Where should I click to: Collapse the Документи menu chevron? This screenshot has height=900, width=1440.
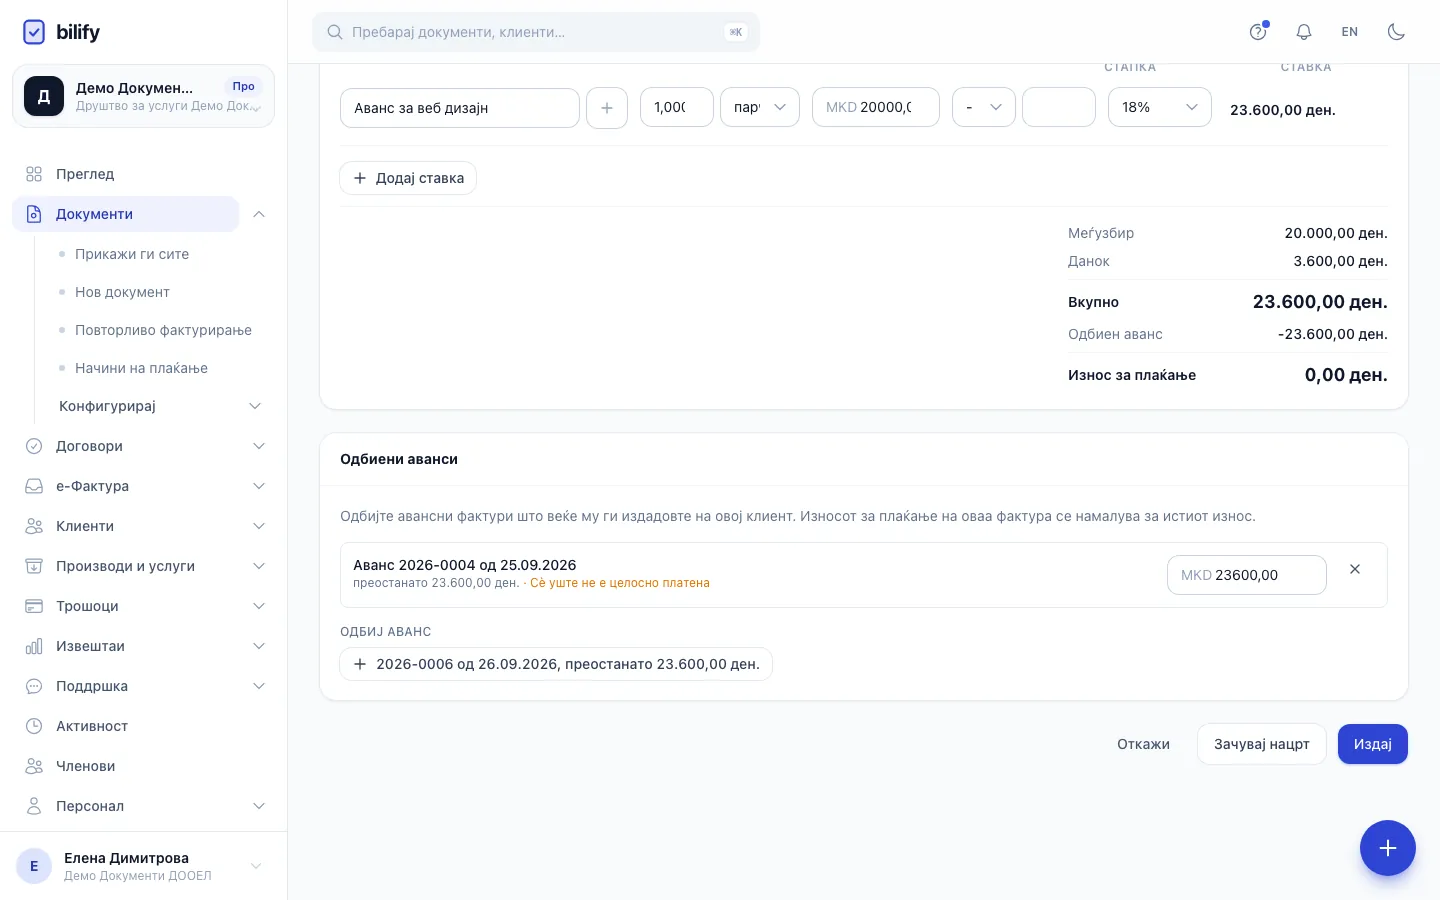259,214
